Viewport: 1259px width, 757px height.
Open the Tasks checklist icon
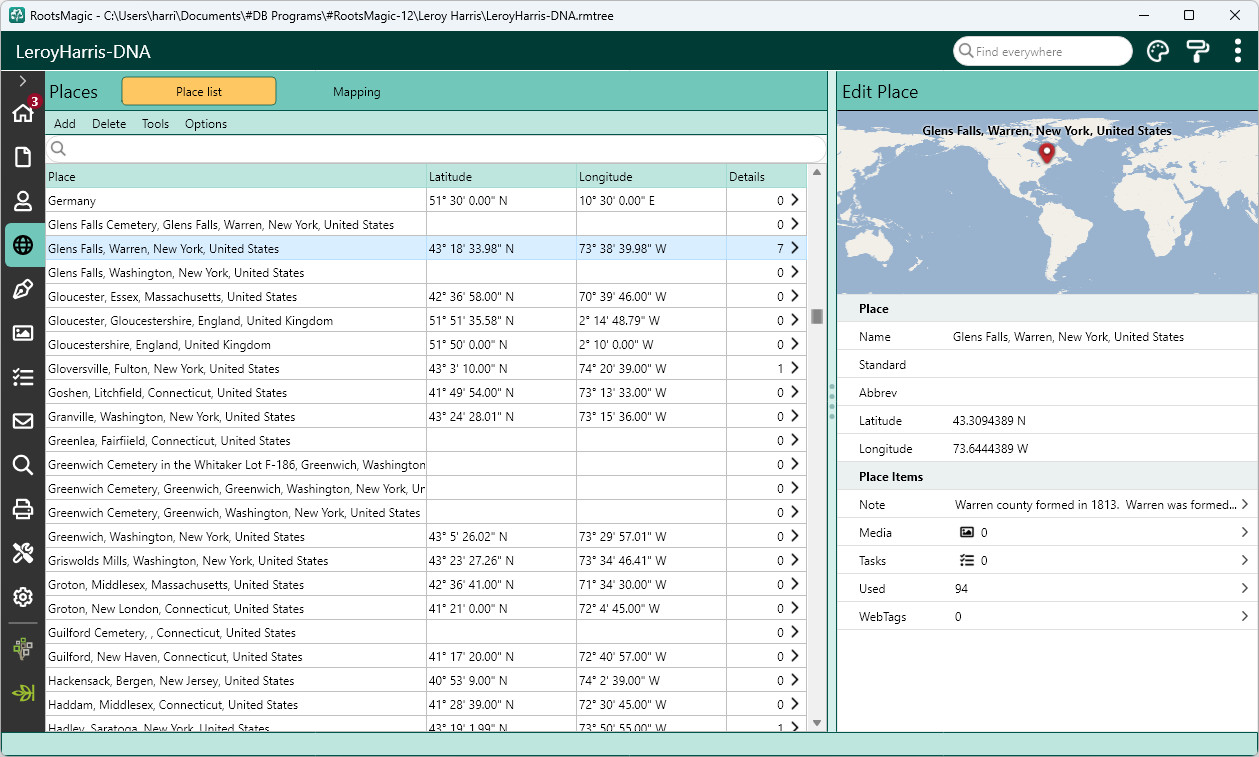click(x=23, y=377)
